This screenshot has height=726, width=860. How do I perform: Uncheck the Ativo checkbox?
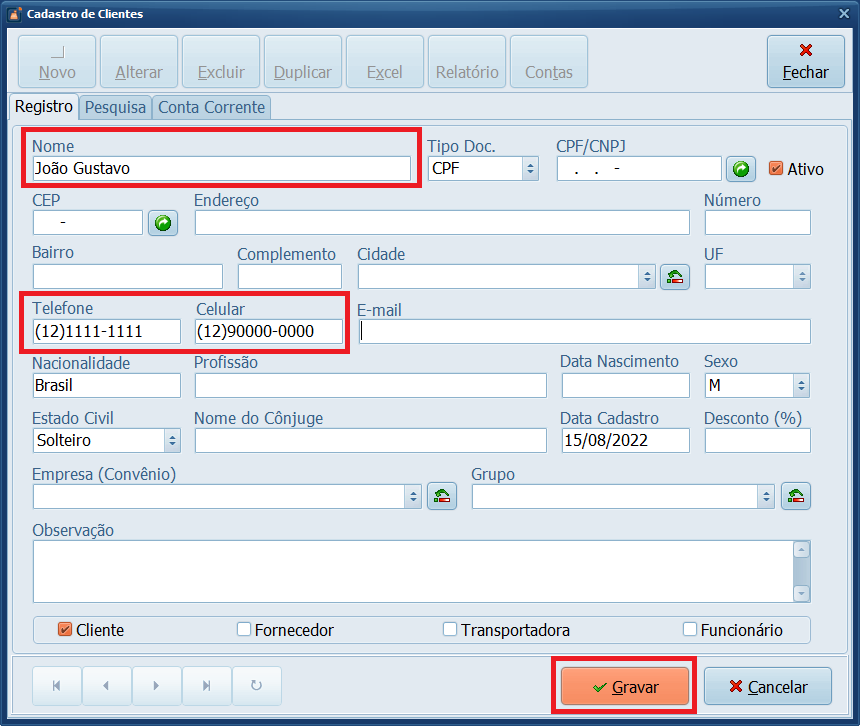point(776,169)
